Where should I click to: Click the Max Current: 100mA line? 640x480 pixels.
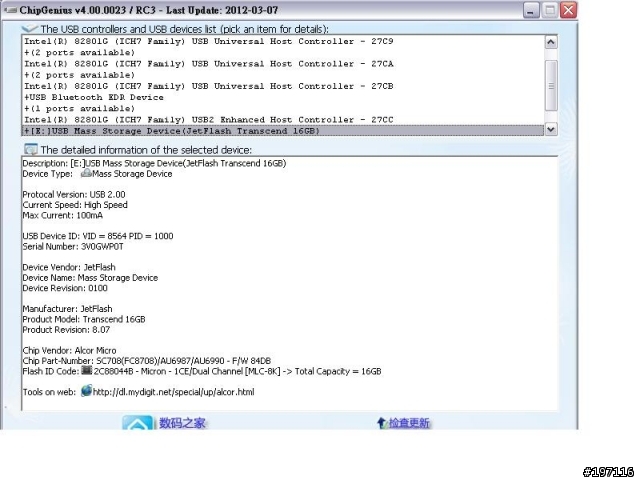point(63,215)
